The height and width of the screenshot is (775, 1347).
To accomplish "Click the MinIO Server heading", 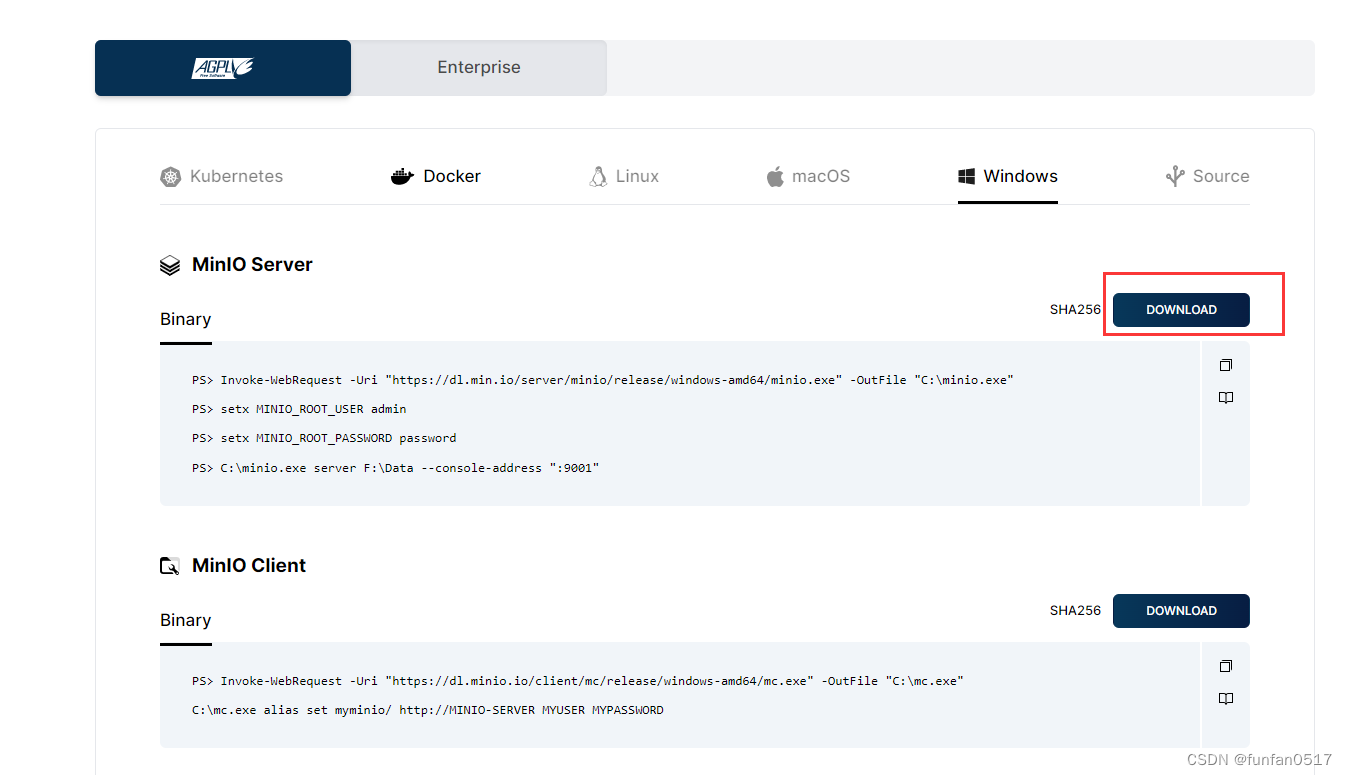I will point(252,265).
